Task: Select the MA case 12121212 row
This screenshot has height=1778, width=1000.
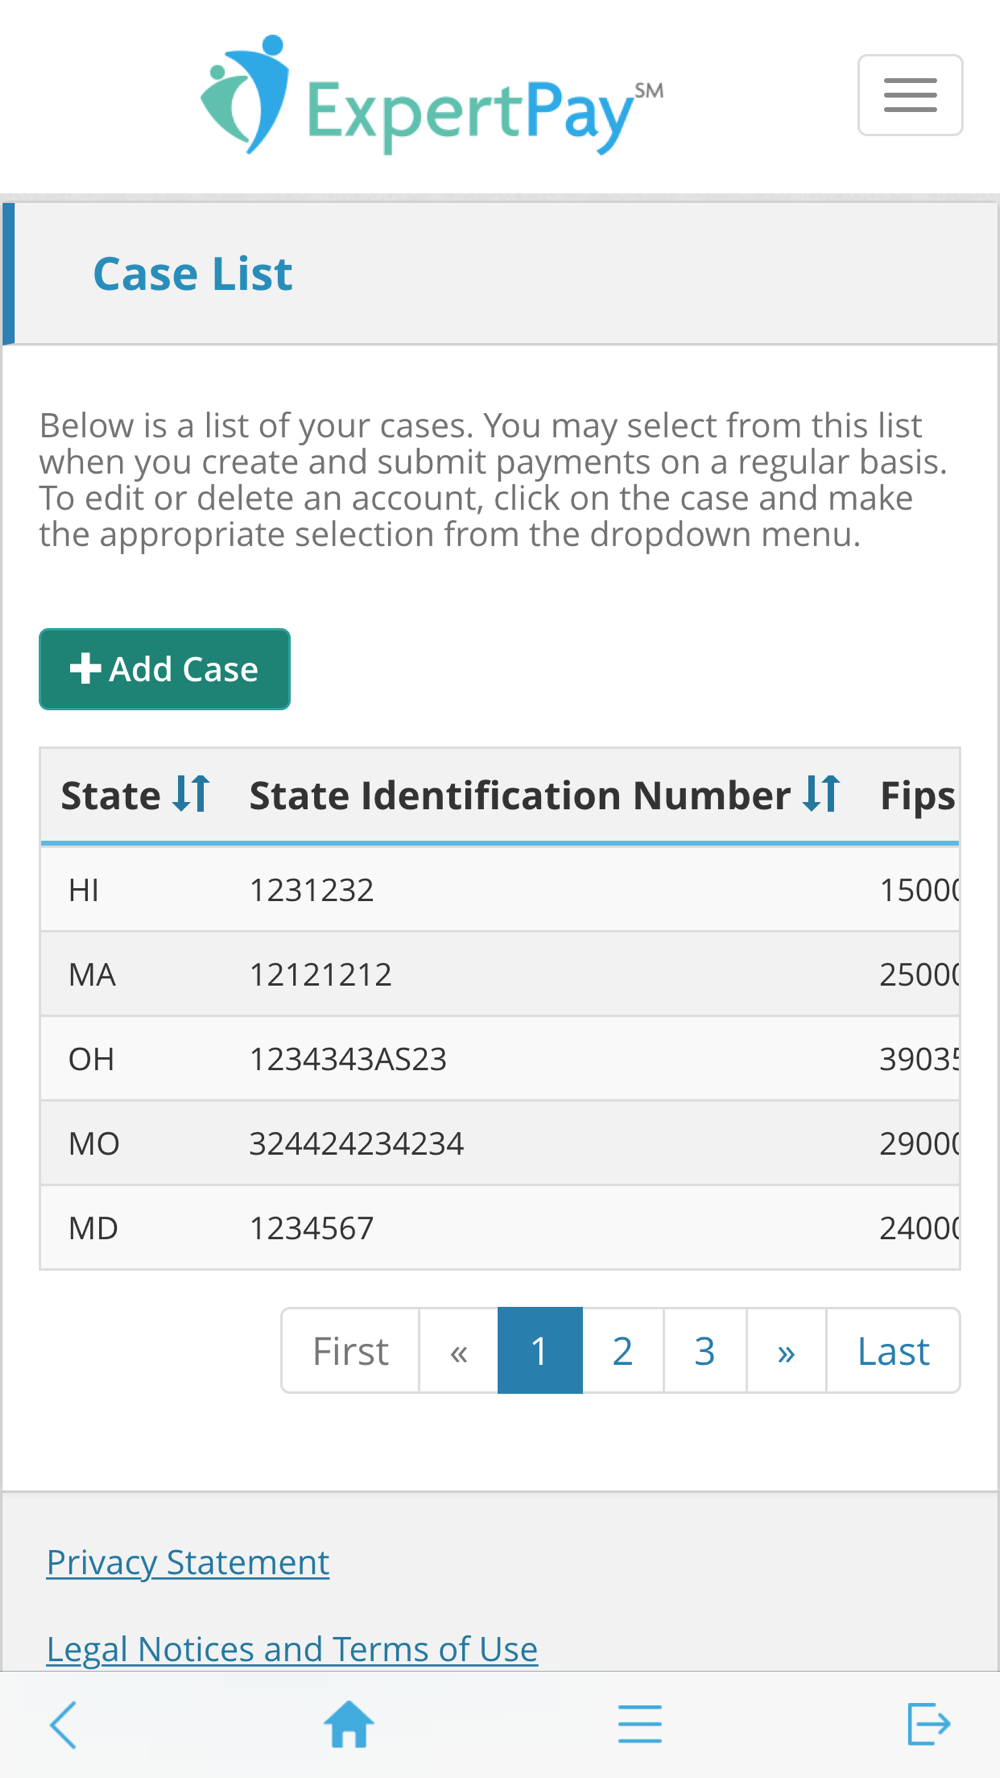Action: [x=500, y=975]
